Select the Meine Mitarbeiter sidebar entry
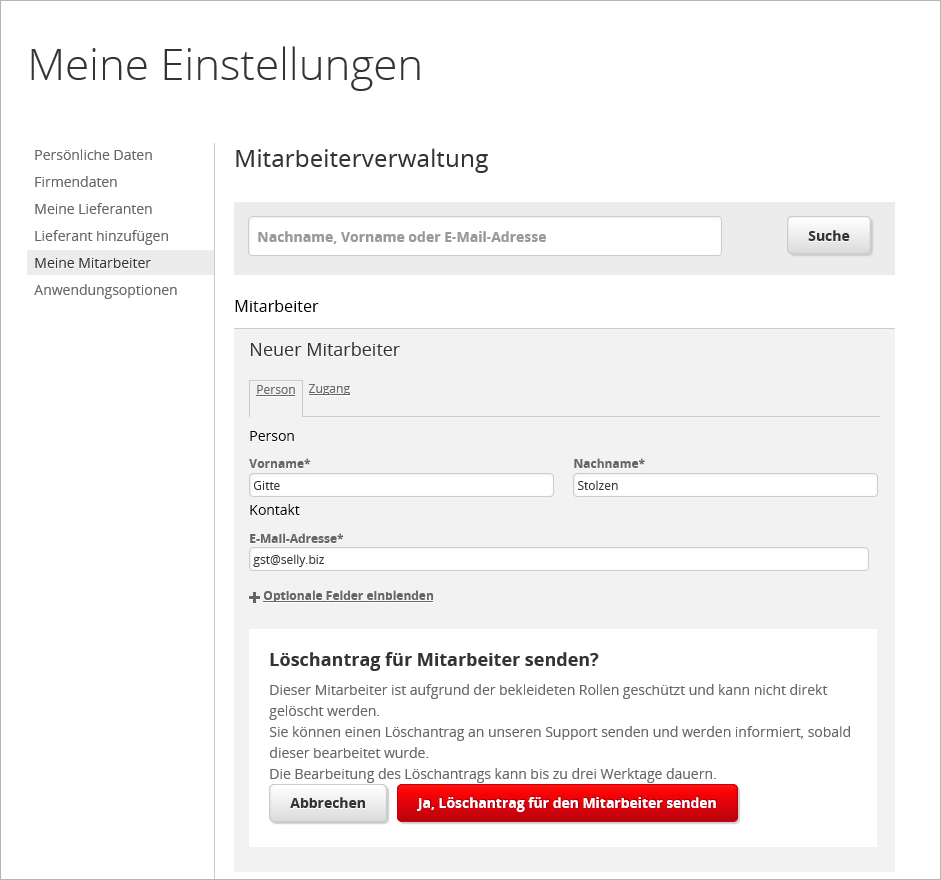941x880 pixels. [x=92, y=263]
